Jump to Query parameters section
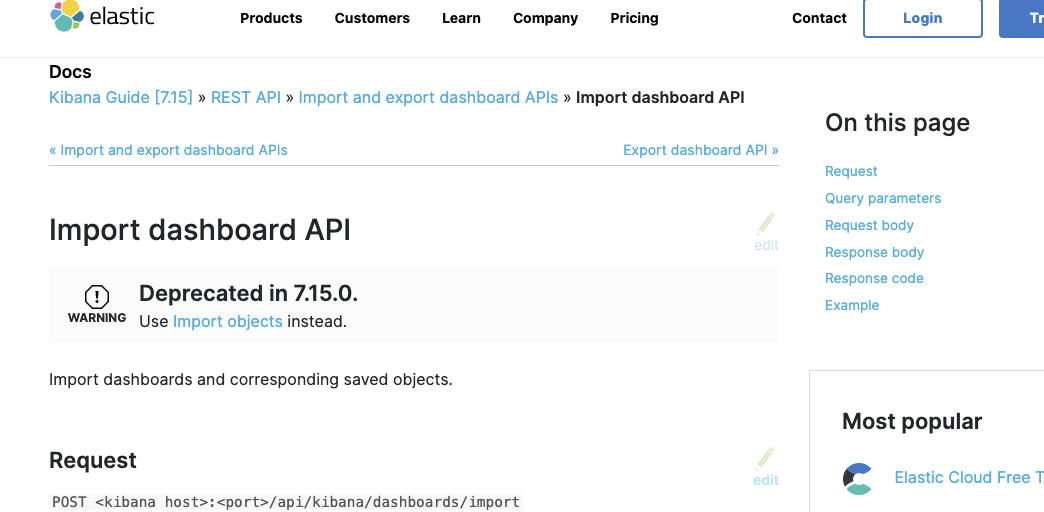Viewport: 1044px width, 512px height. coord(883,198)
